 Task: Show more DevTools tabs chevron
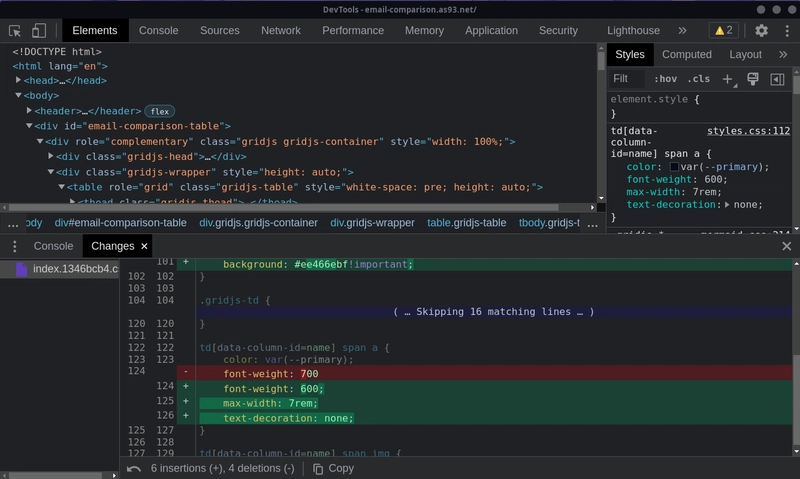click(x=682, y=31)
